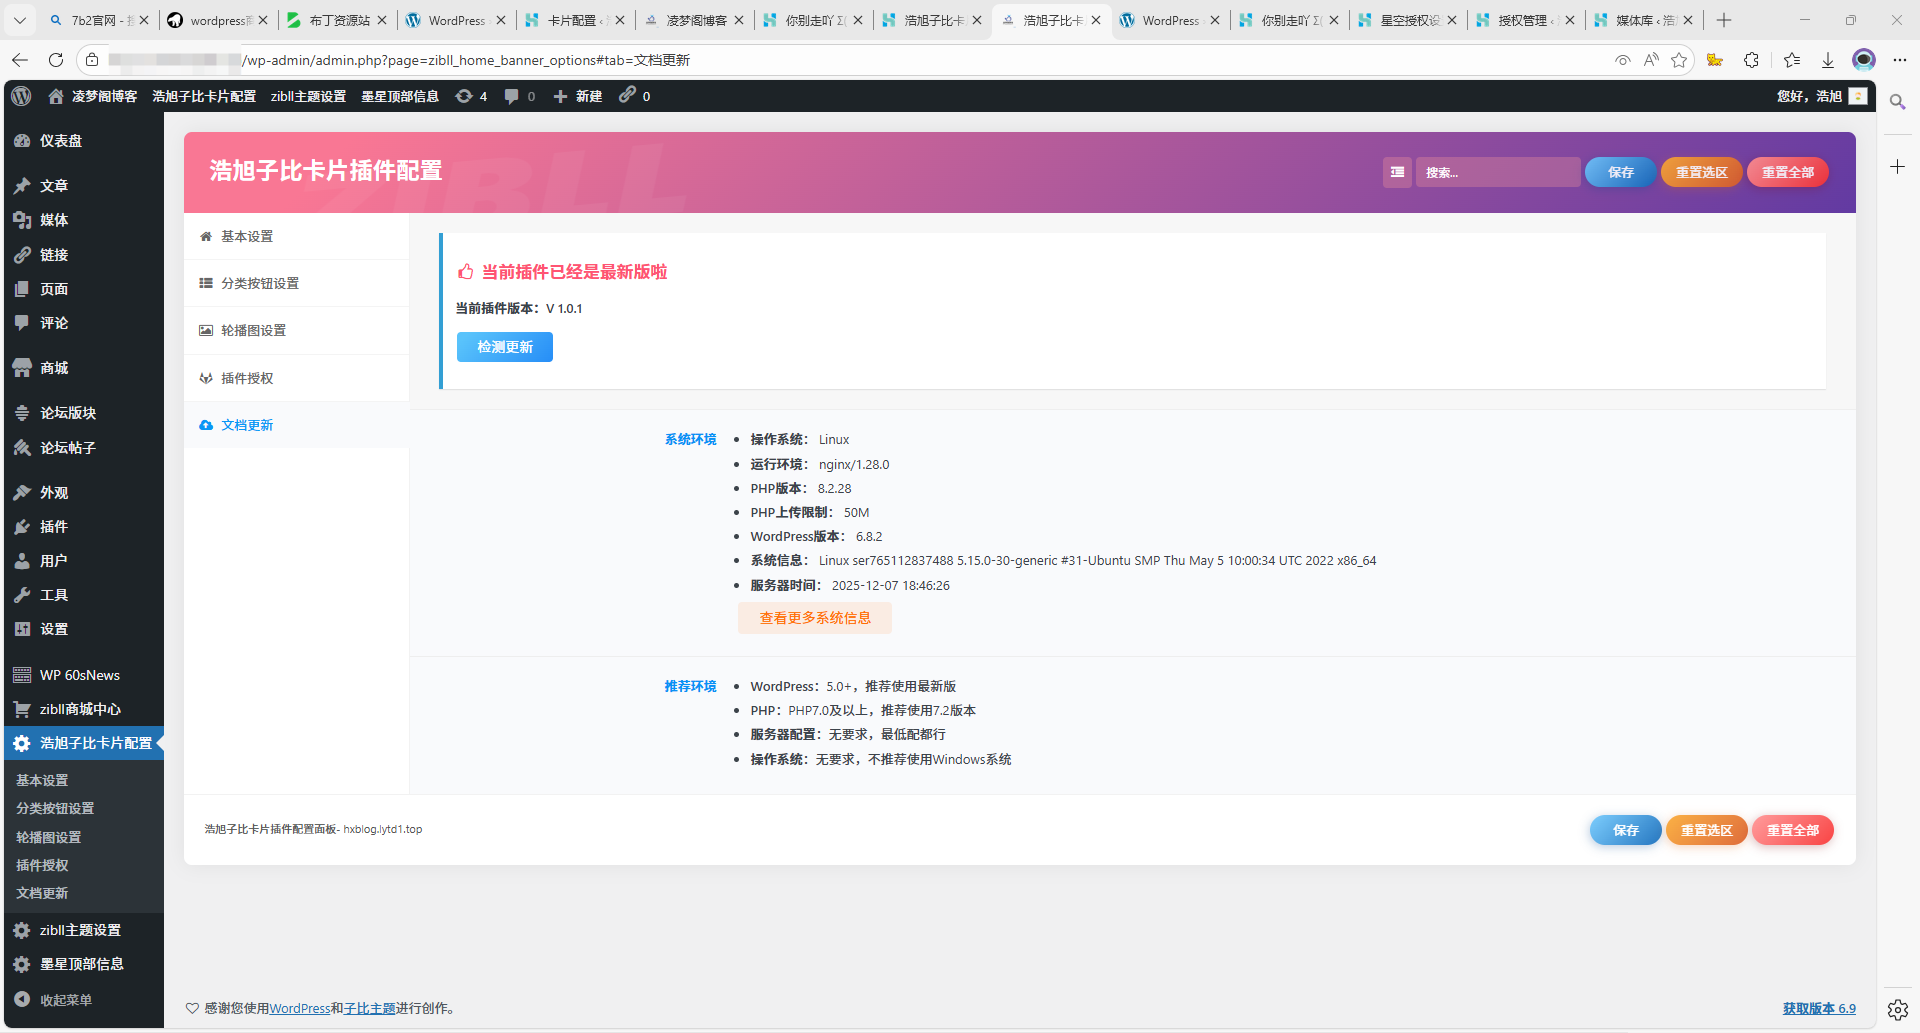Click the 检测更新 button
This screenshot has width=1920, height=1033.
pyautogui.click(x=504, y=347)
